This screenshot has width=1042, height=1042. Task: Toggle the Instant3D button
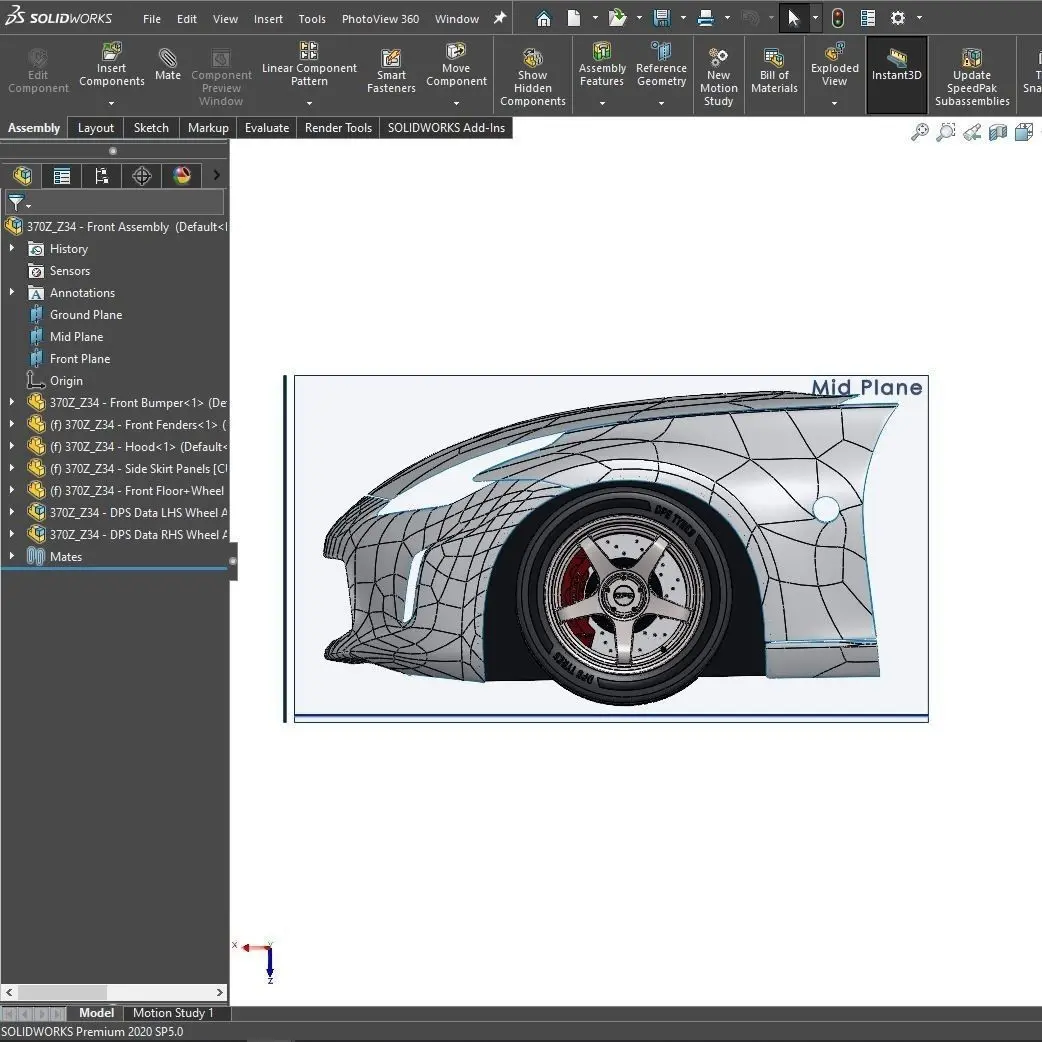(896, 65)
